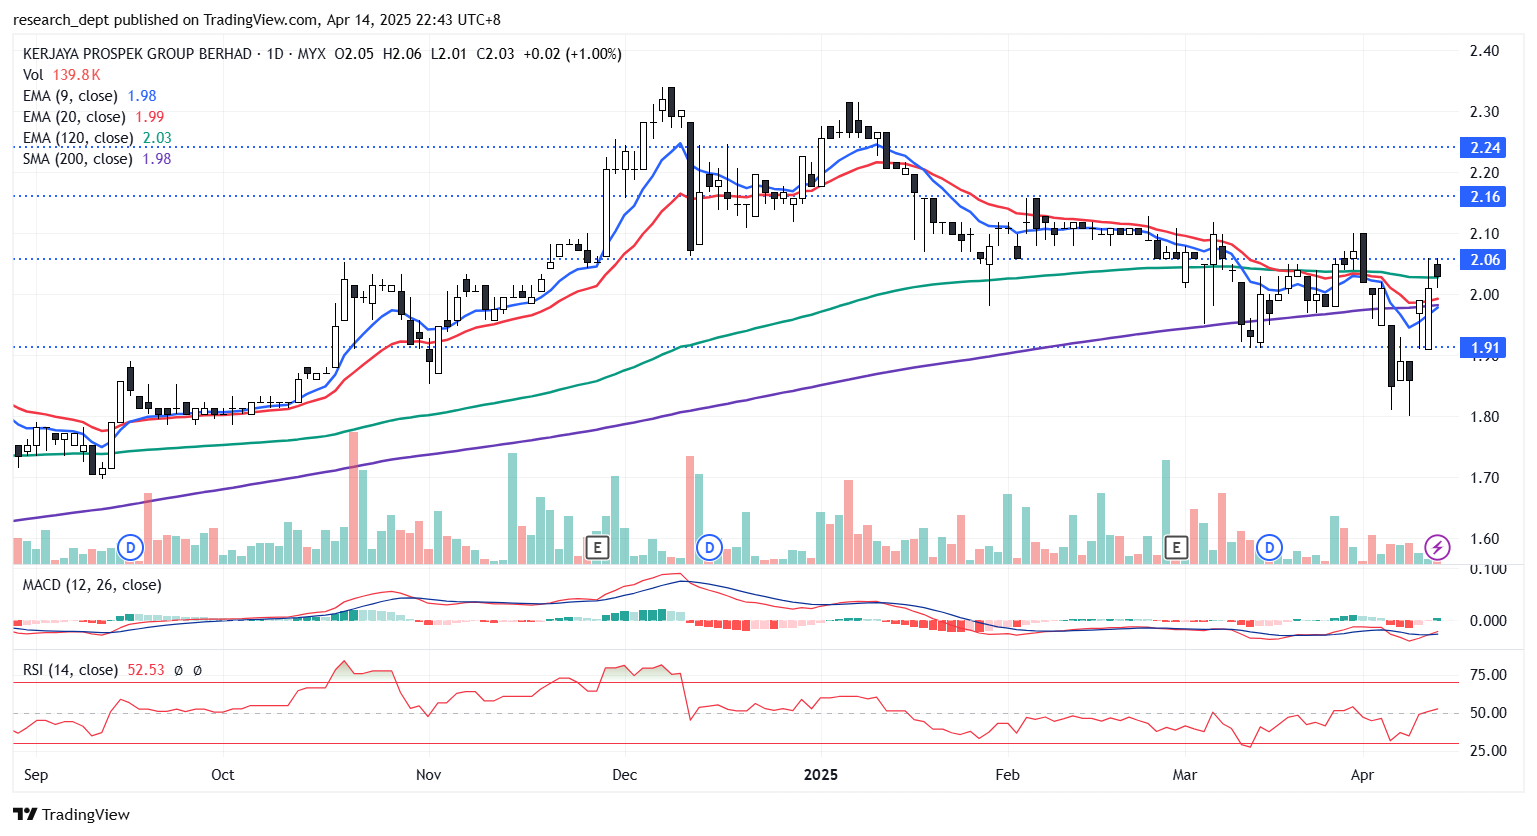The image size is (1537, 836).
Task: Click the purple lightning bolt marker
Action: pos(1437,547)
